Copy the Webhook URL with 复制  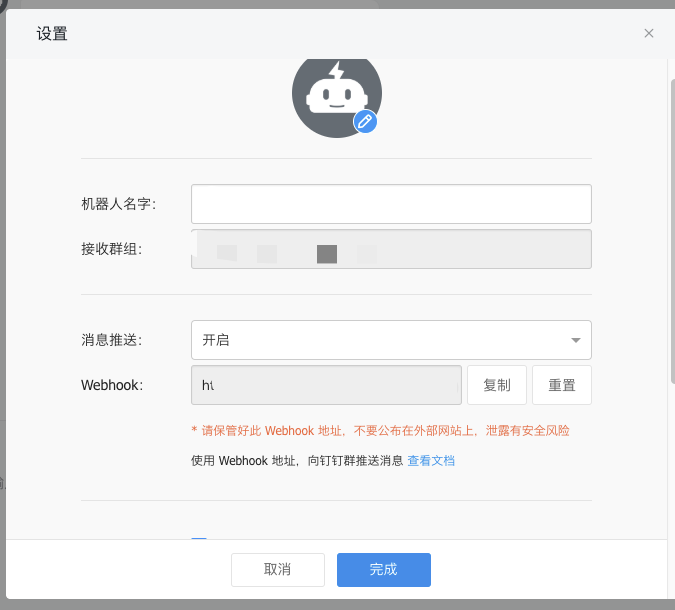click(497, 385)
